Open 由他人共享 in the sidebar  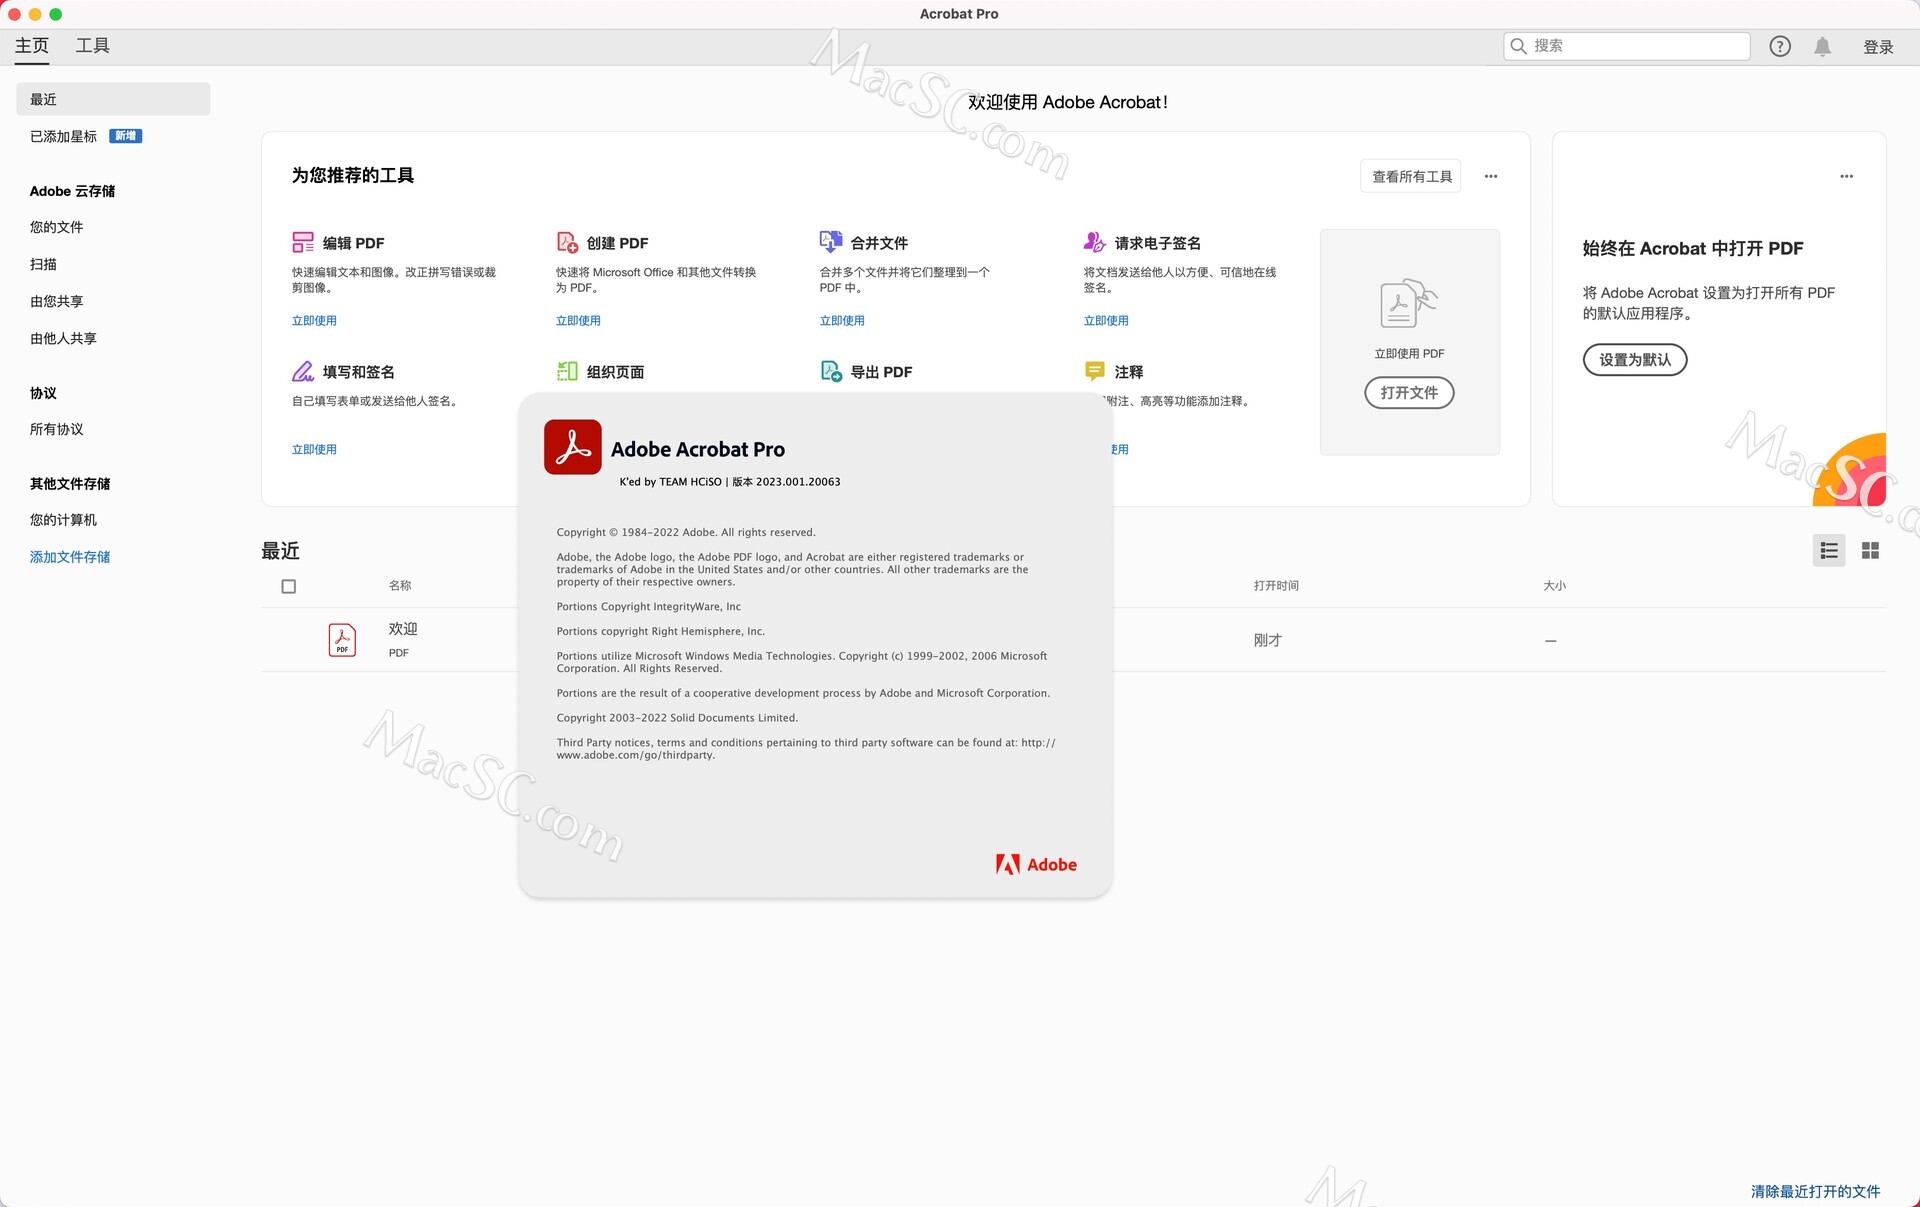pyautogui.click(x=63, y=338)
